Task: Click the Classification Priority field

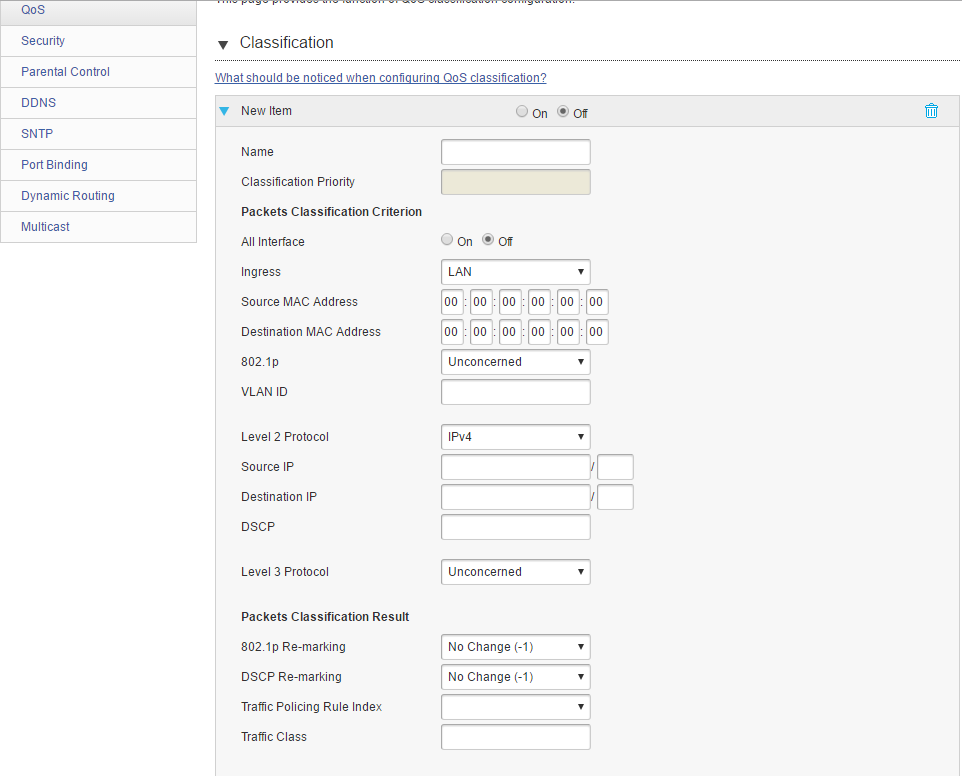Action: 515,182
